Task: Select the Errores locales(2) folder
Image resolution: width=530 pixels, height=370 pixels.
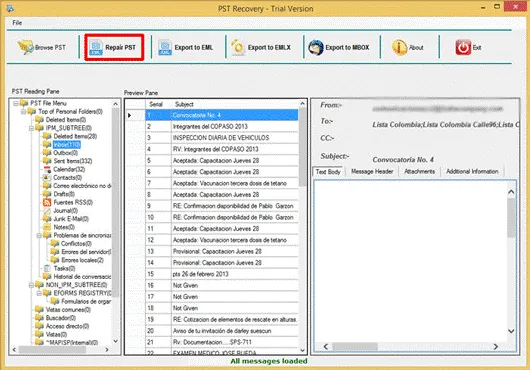Action: coord(82,260)
